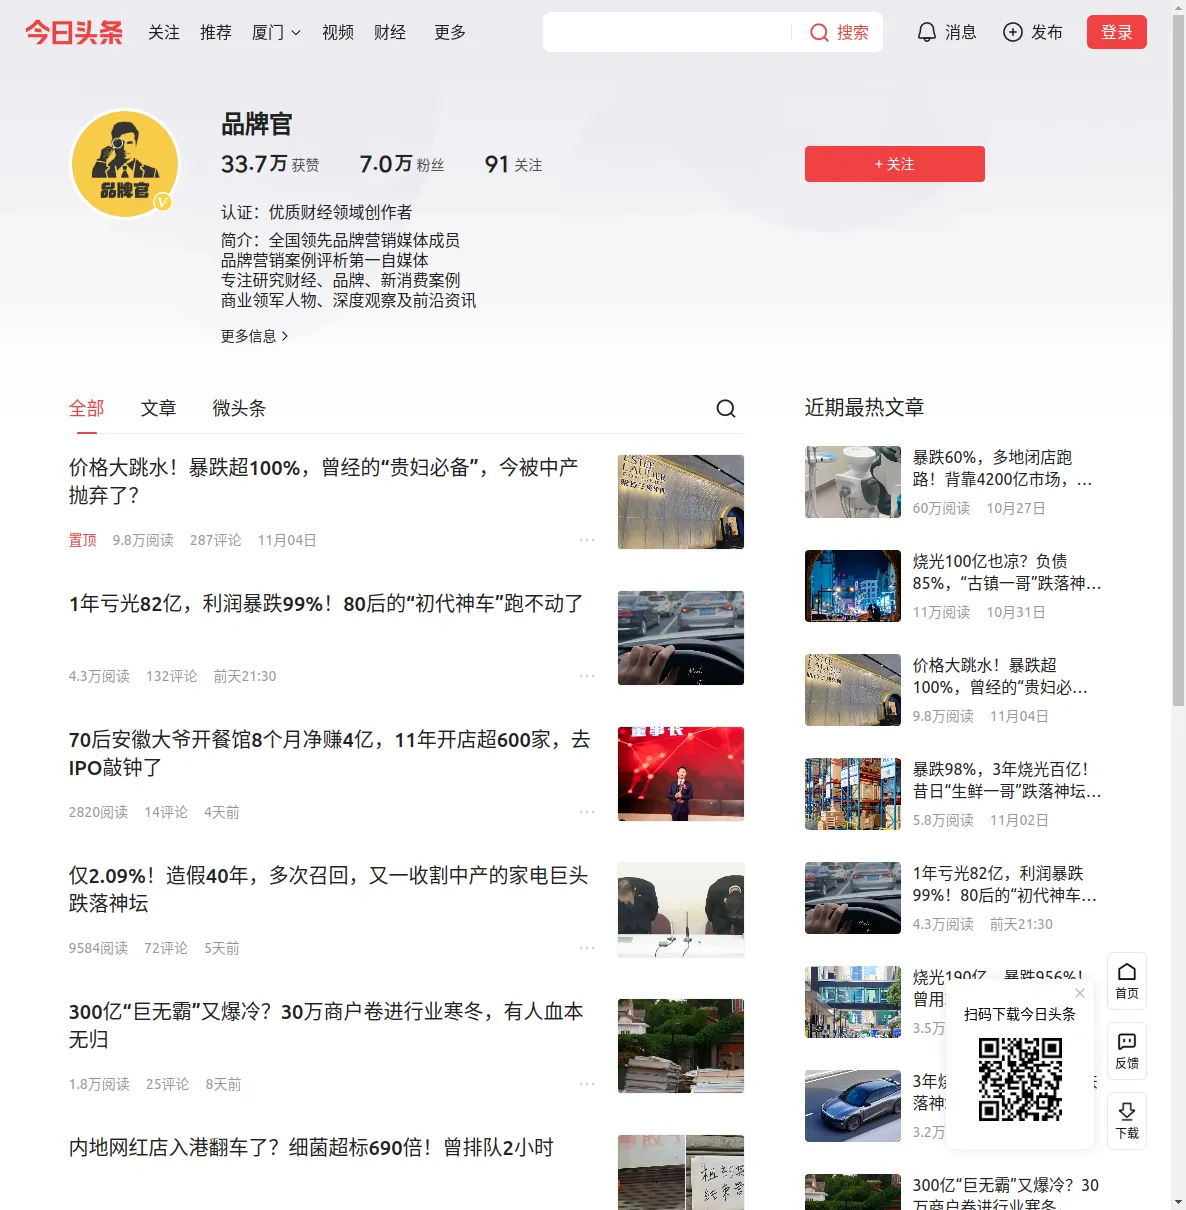This screenshot has width=1186, height=1210.
Task: Open 推荐 in top navigation
Action: [x=216, y=33]
